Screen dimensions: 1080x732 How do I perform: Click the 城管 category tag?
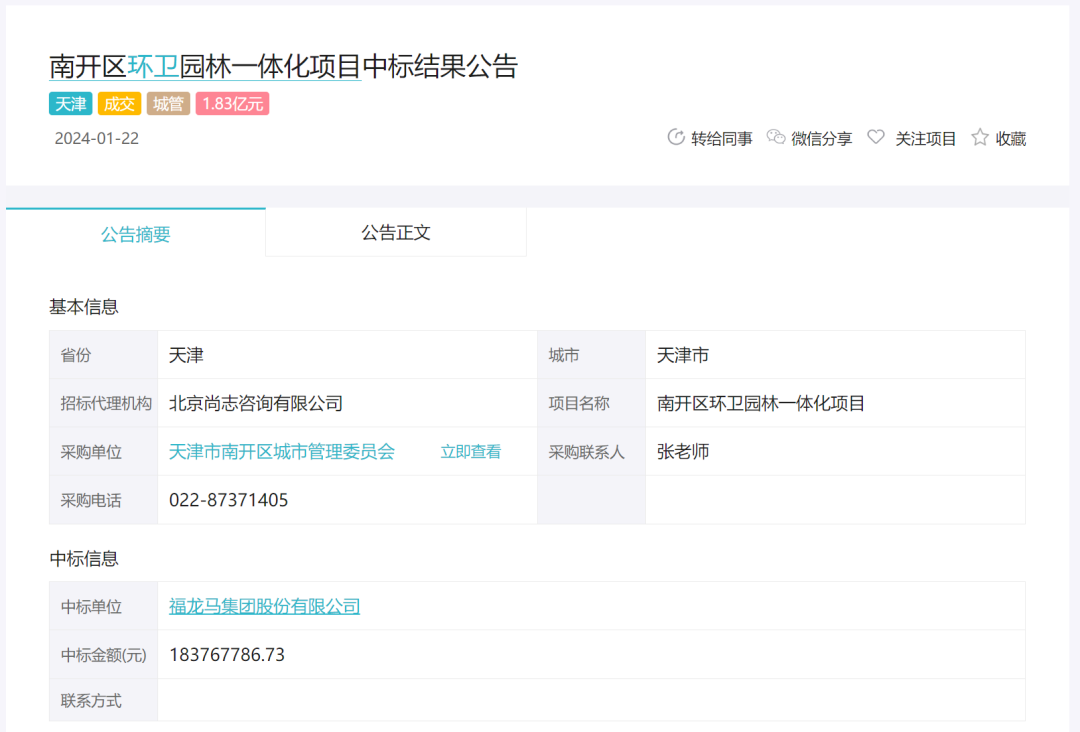coord(168,104)
